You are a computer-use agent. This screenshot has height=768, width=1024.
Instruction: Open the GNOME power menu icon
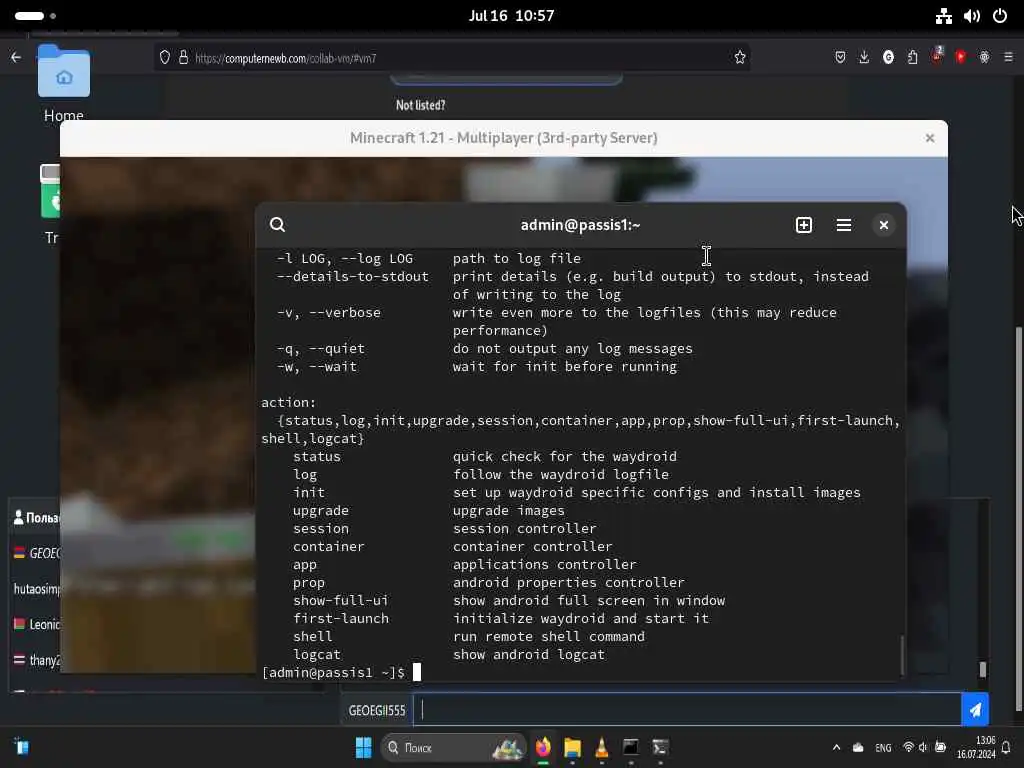pos(1000,16)
